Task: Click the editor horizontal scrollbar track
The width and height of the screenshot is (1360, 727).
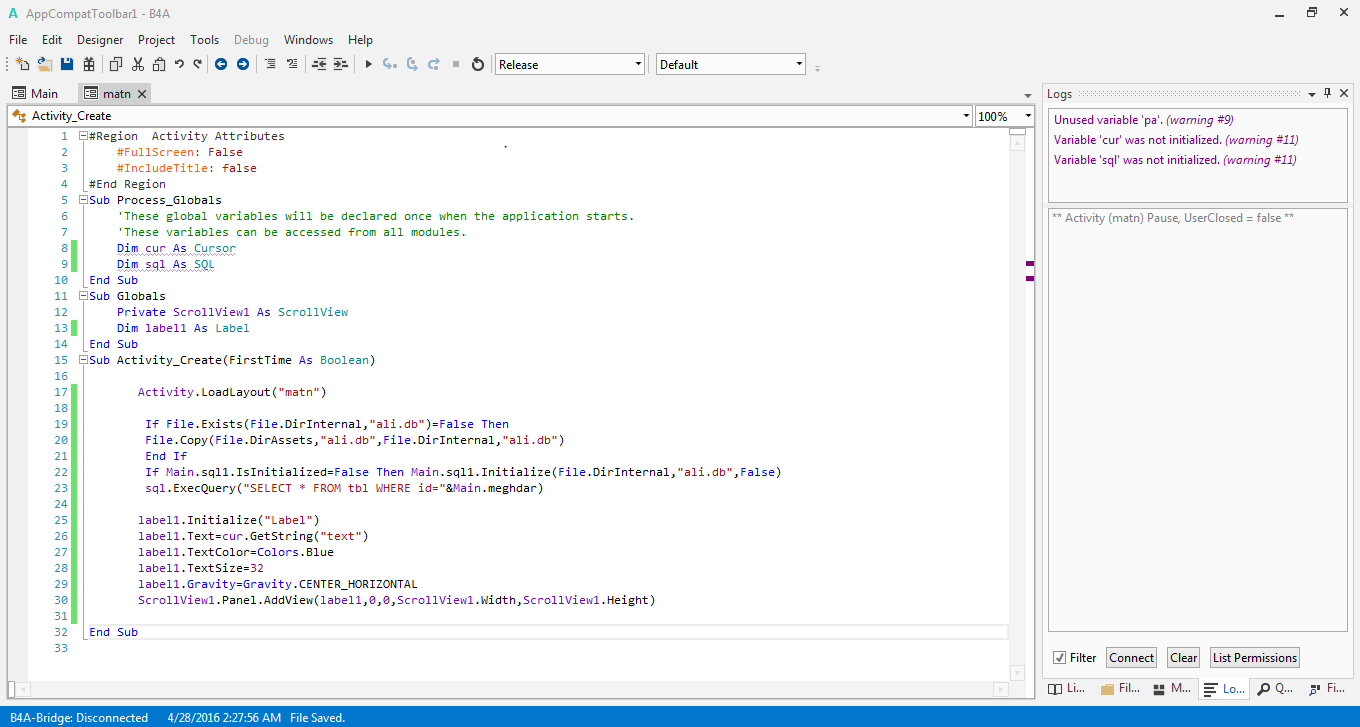Action: point(500,689)
